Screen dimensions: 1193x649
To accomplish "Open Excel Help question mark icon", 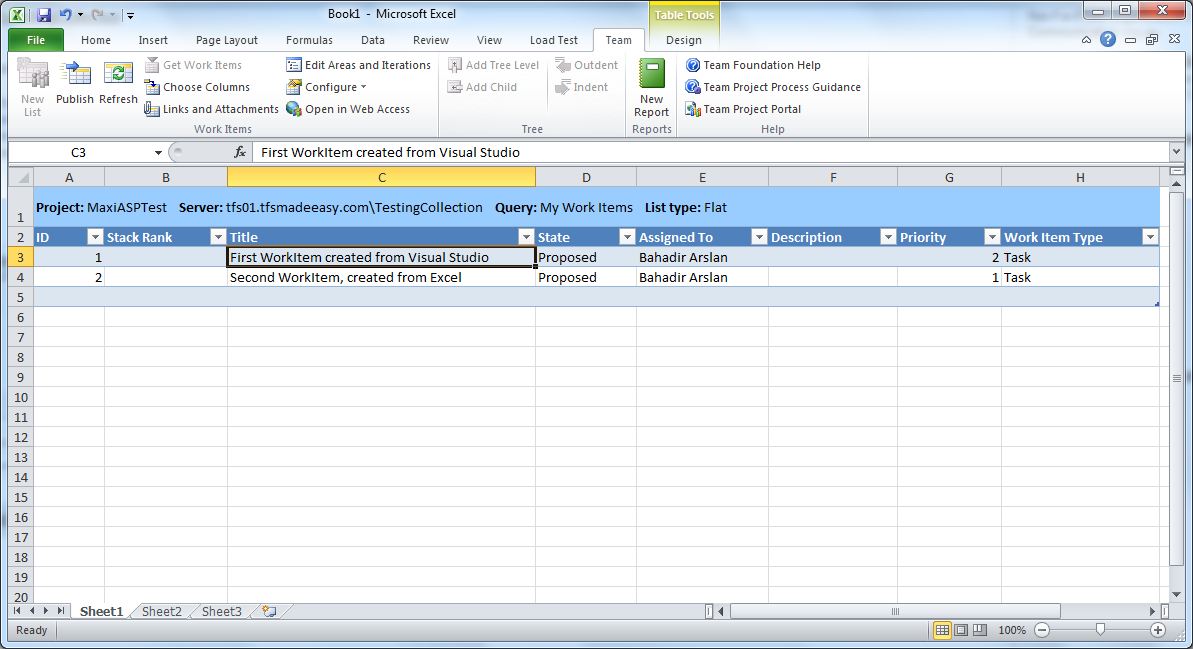I will coord(1108,40).
